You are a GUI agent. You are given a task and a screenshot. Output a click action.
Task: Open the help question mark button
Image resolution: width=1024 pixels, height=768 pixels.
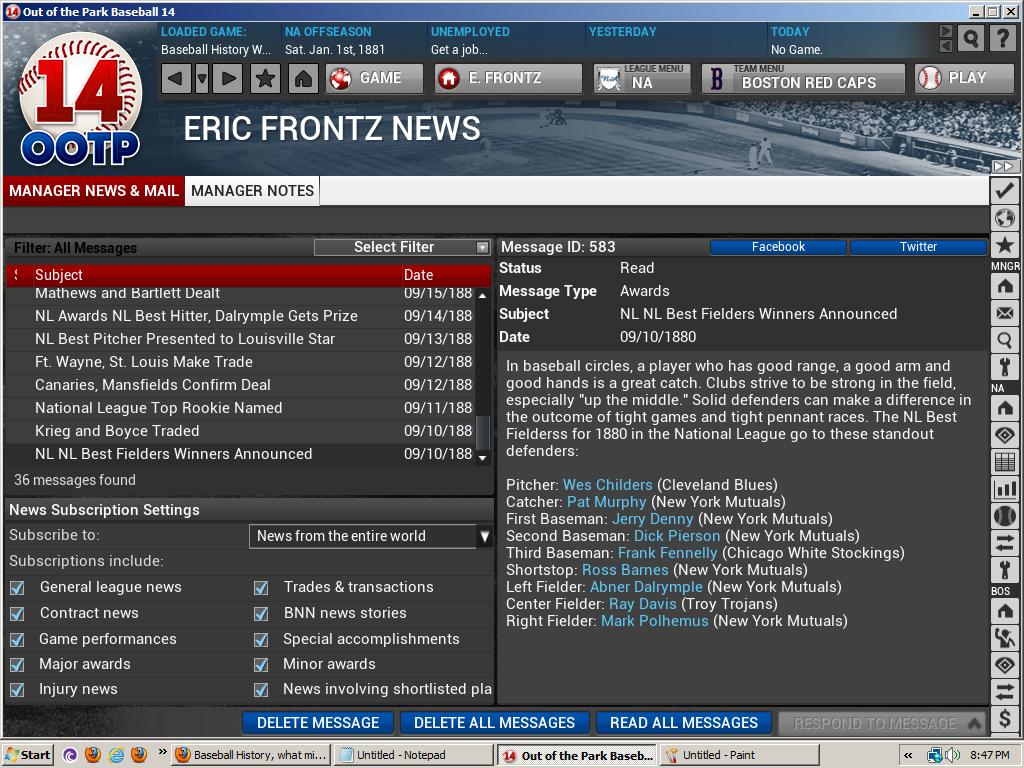click(x=1002, y=39)
